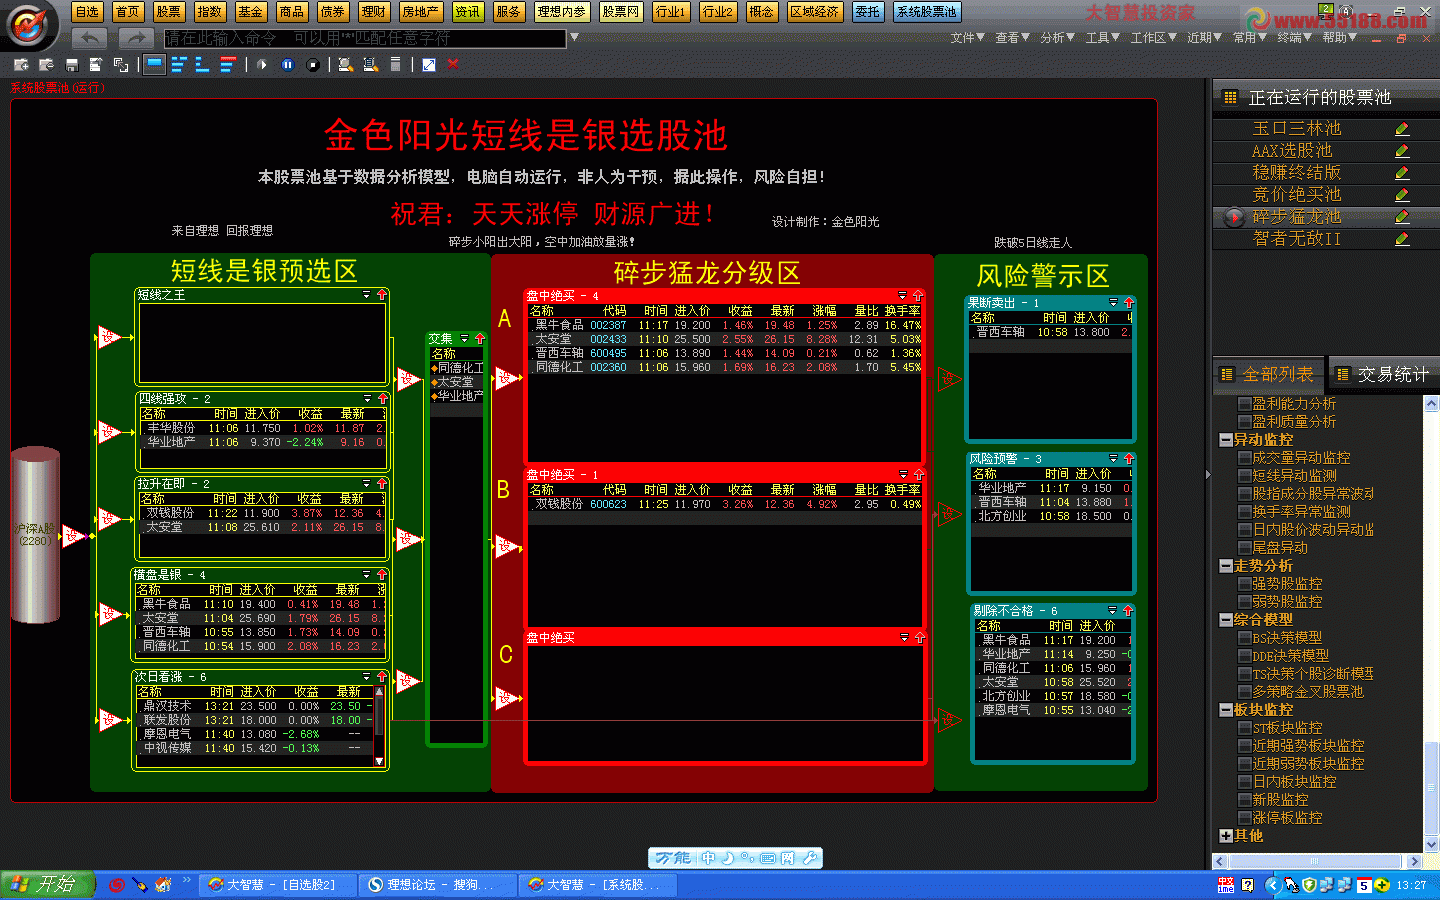
Task: Check the BS决策模型 checkbox
Action: 1244,638
